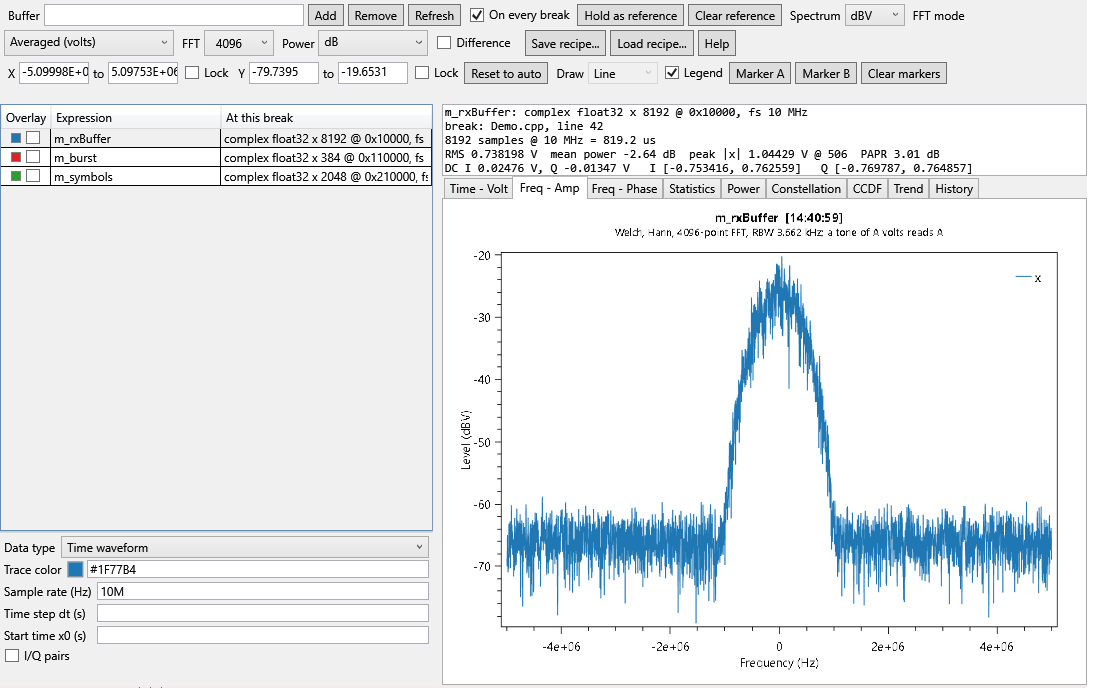Click the Add buffer button
This screenshot has height=688, width=1100.
(326, 15)
